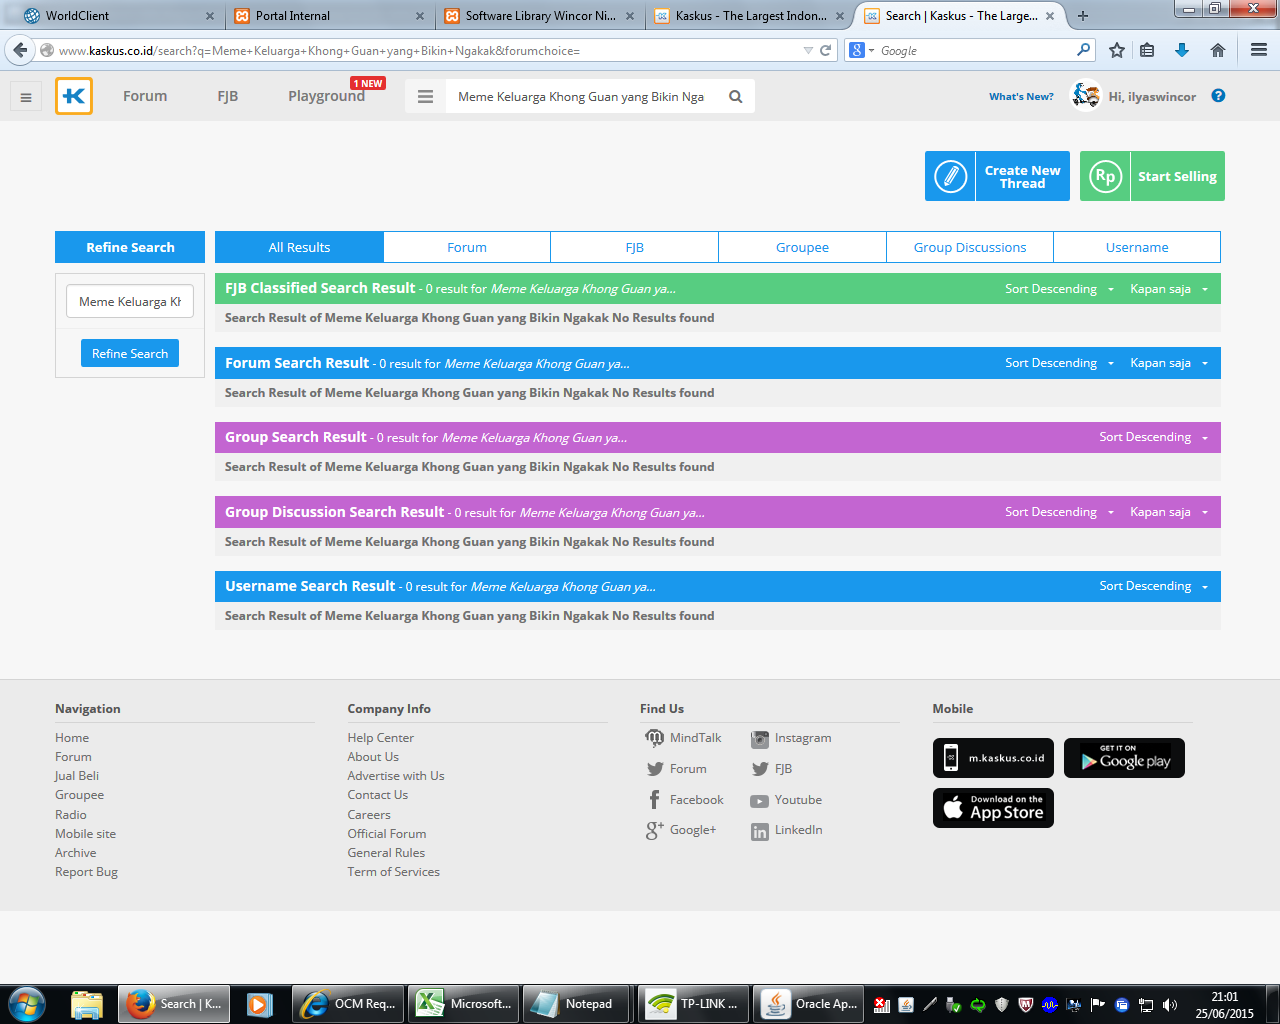This screenshot has width=1280, height=1024.
Task: Switch to the Groupee results tab
Action: tap(802, 247)
